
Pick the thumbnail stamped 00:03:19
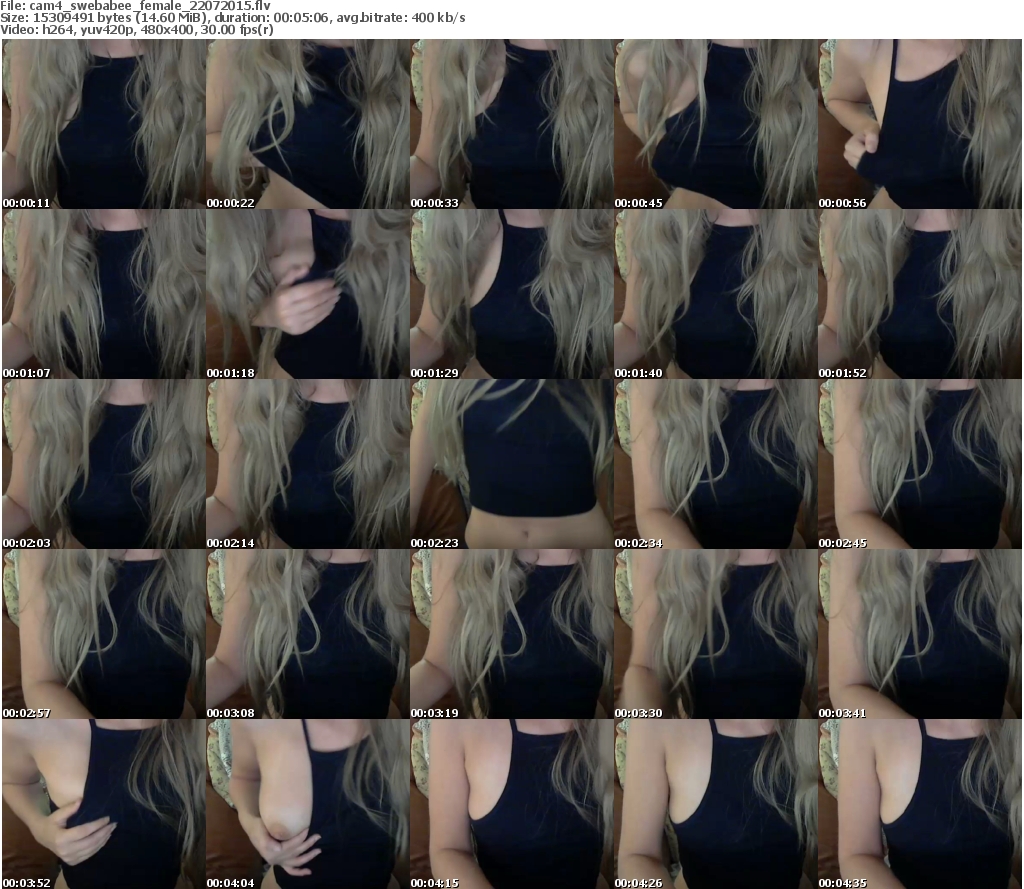pos(512,634)
